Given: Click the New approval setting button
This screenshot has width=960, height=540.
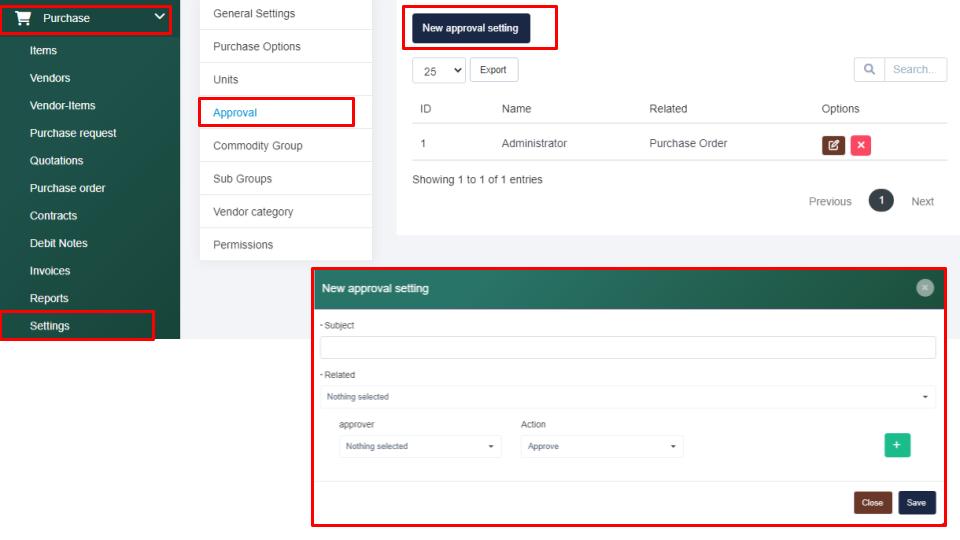Looking at the screenshot, I should pos(470,28).
